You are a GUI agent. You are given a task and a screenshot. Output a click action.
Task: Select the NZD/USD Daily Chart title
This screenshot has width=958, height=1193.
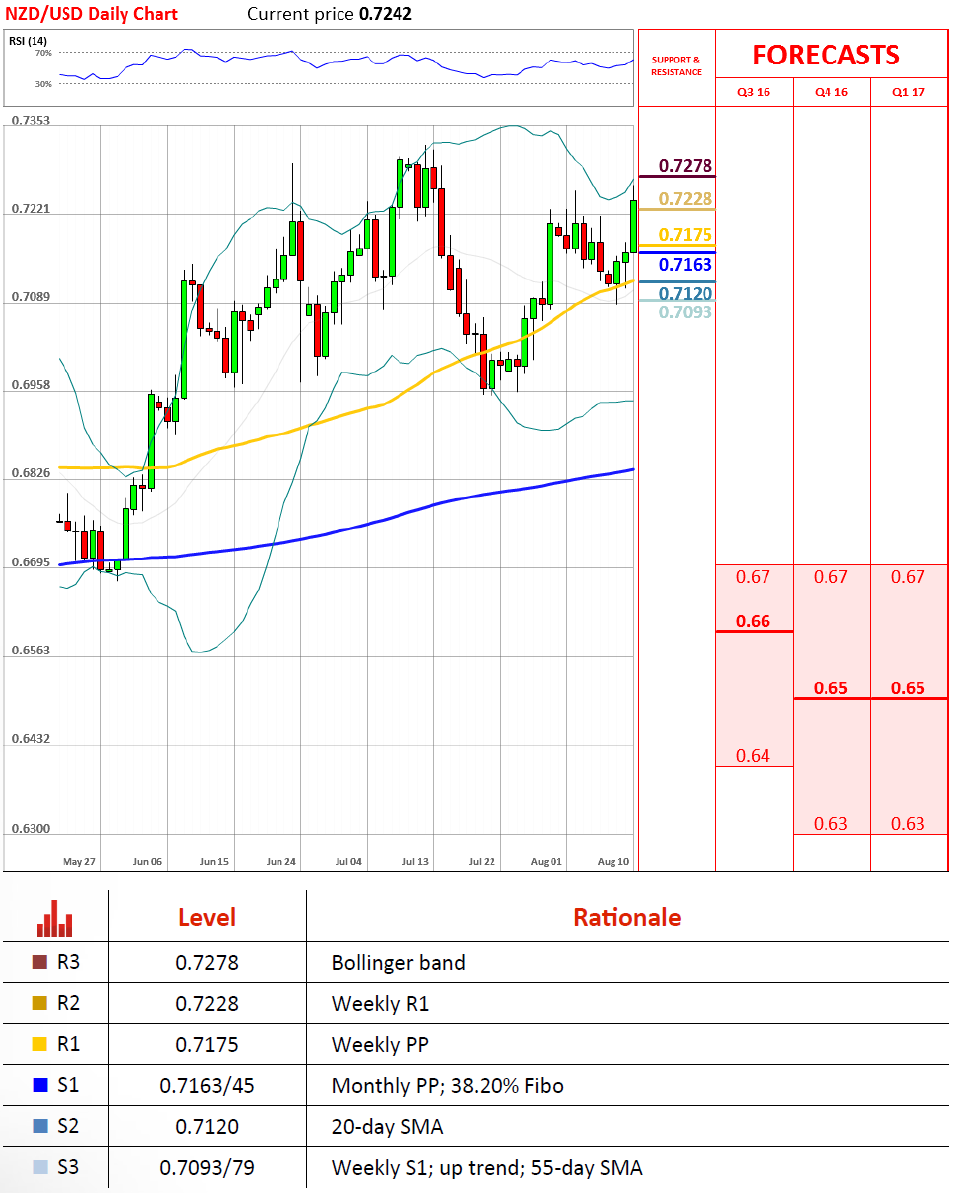[91, 14]
